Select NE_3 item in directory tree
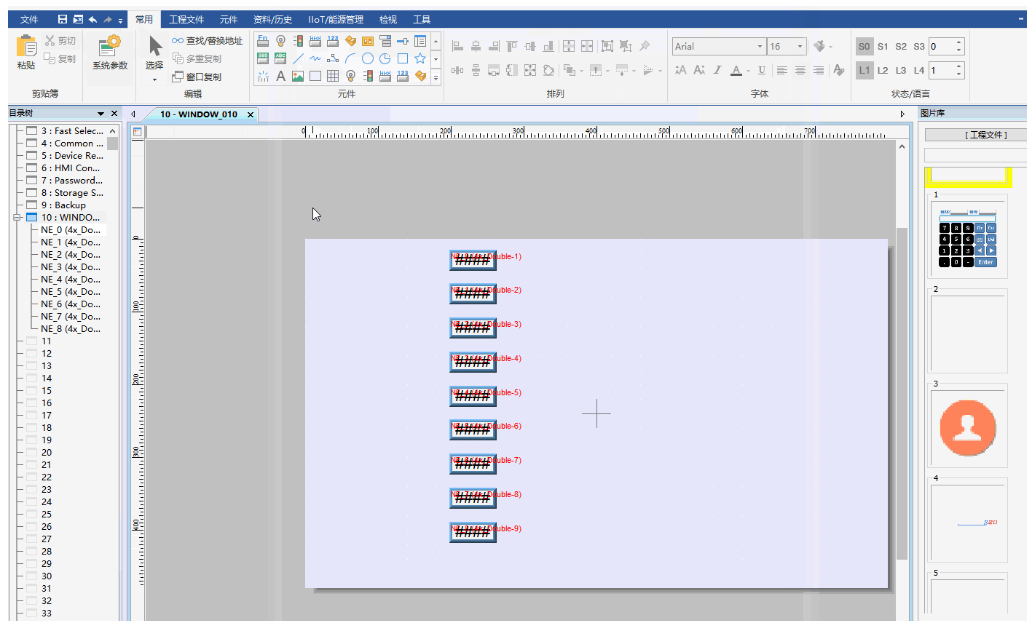The height and width of the screenshot is (621, 1027). pos(70,267)
